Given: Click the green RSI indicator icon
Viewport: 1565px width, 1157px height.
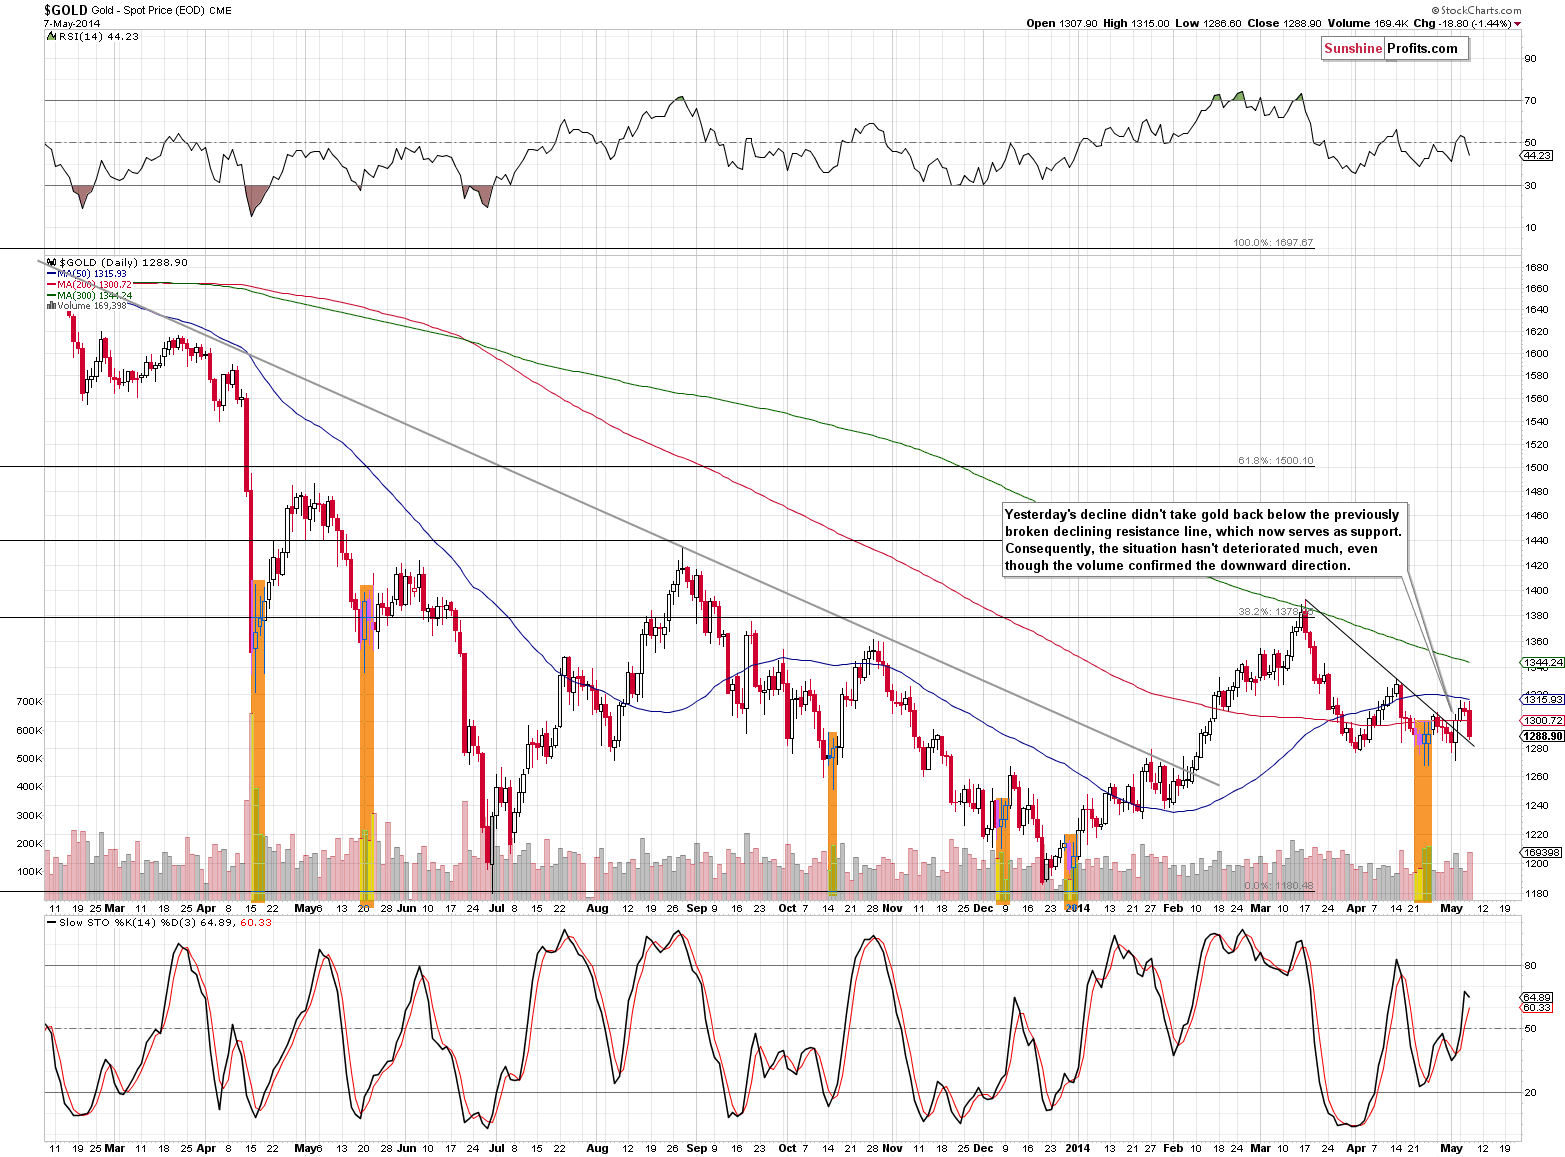Looking at the screenshot, I should click(51, 36).
